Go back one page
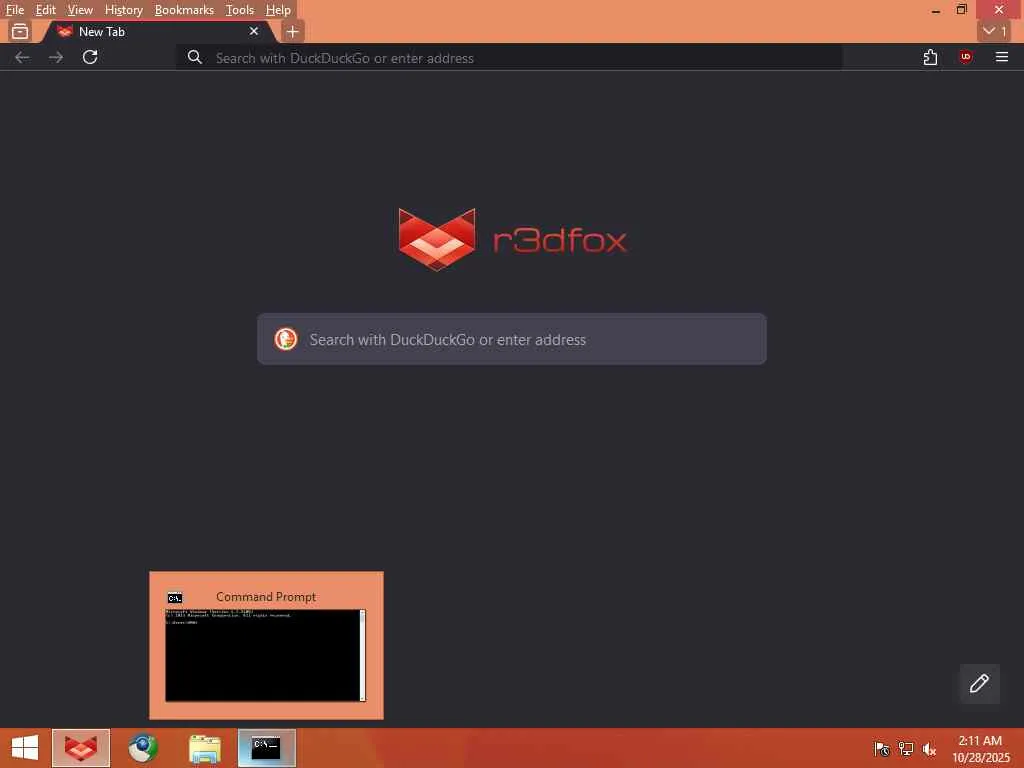1024x768 pixels. (22, 57)
